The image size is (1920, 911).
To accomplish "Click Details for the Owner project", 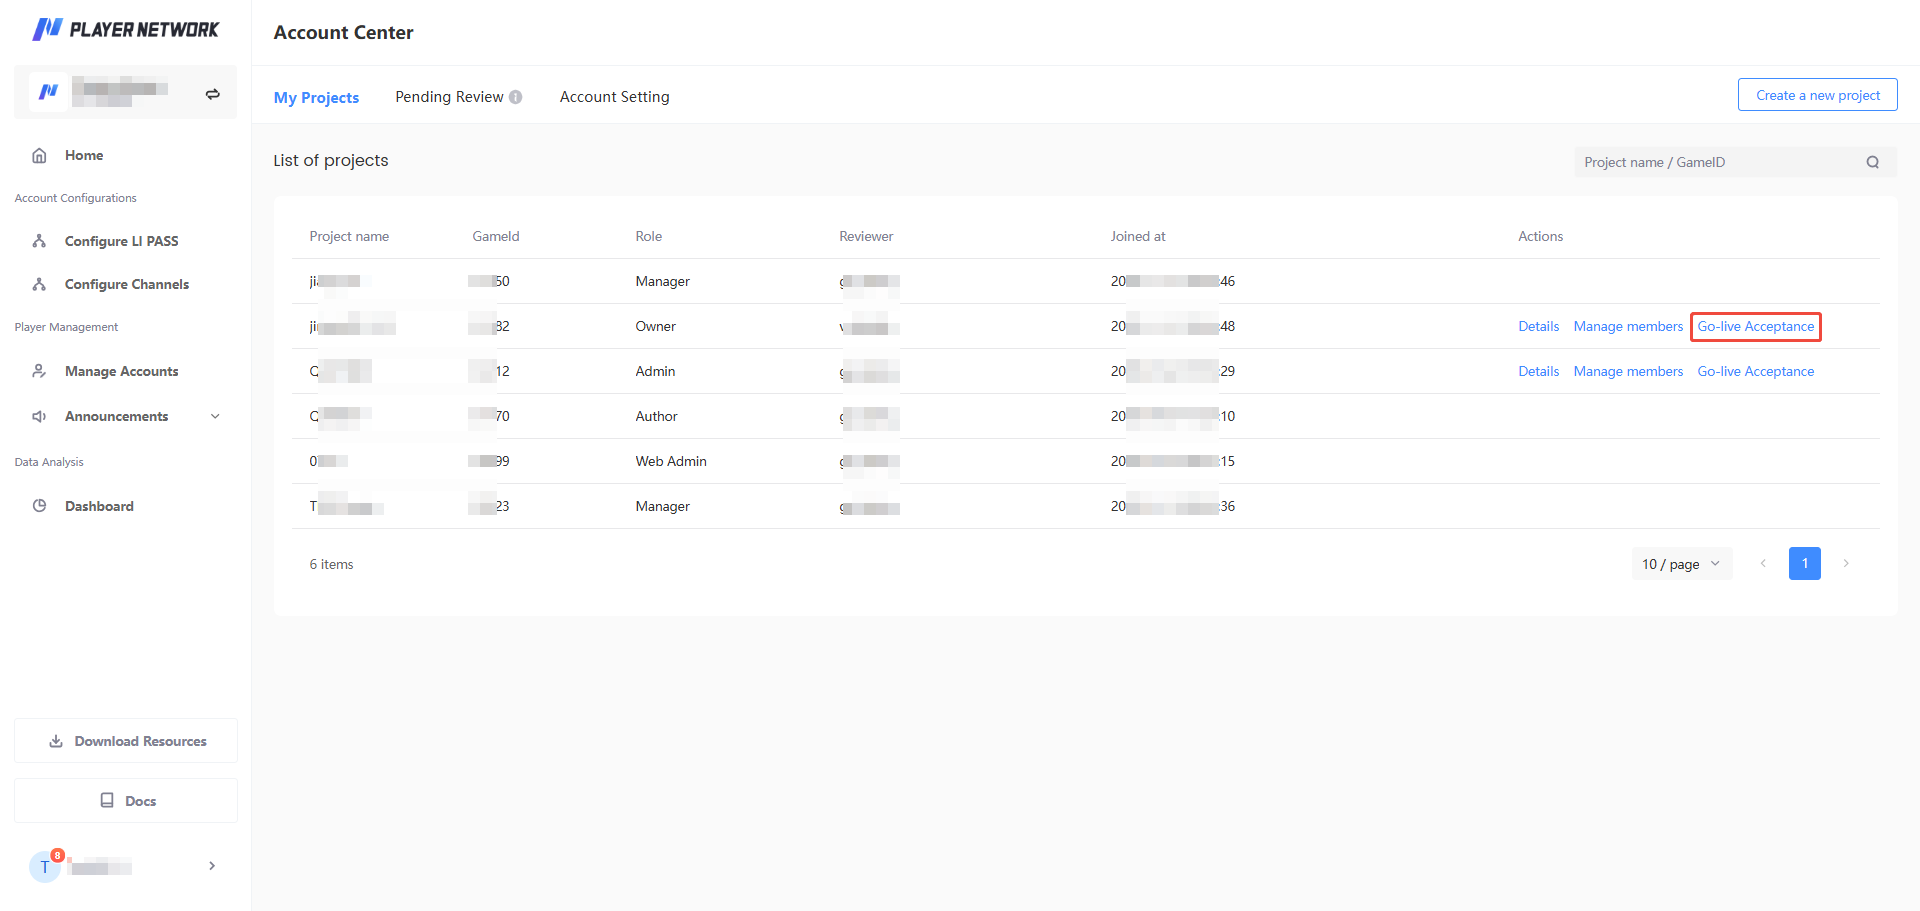I will pyautogui.click(x=1538, y=326).
